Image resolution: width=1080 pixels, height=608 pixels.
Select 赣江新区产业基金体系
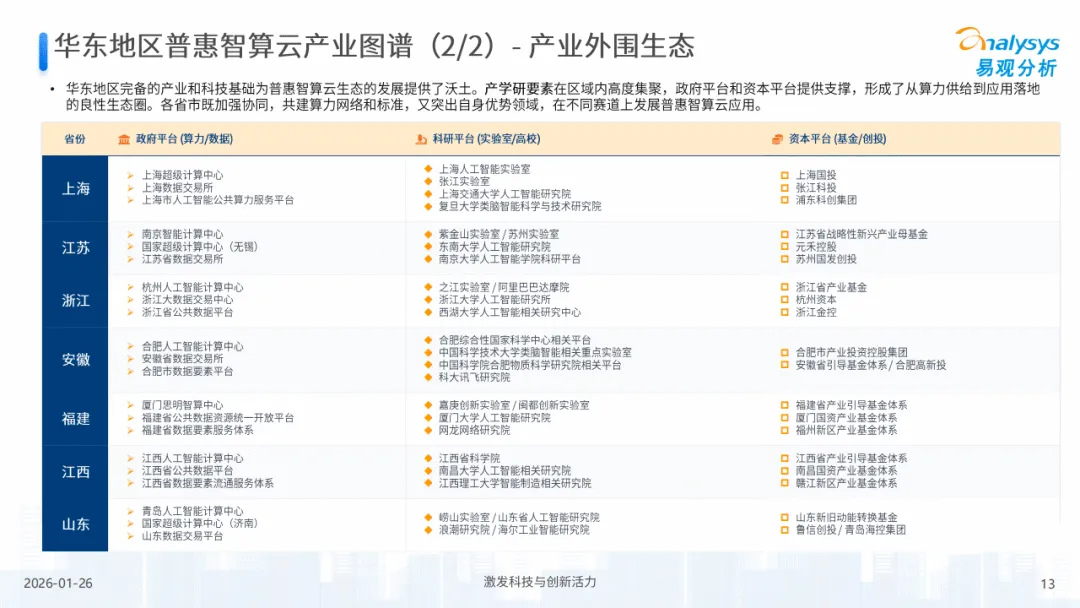(x=847, y=484)
